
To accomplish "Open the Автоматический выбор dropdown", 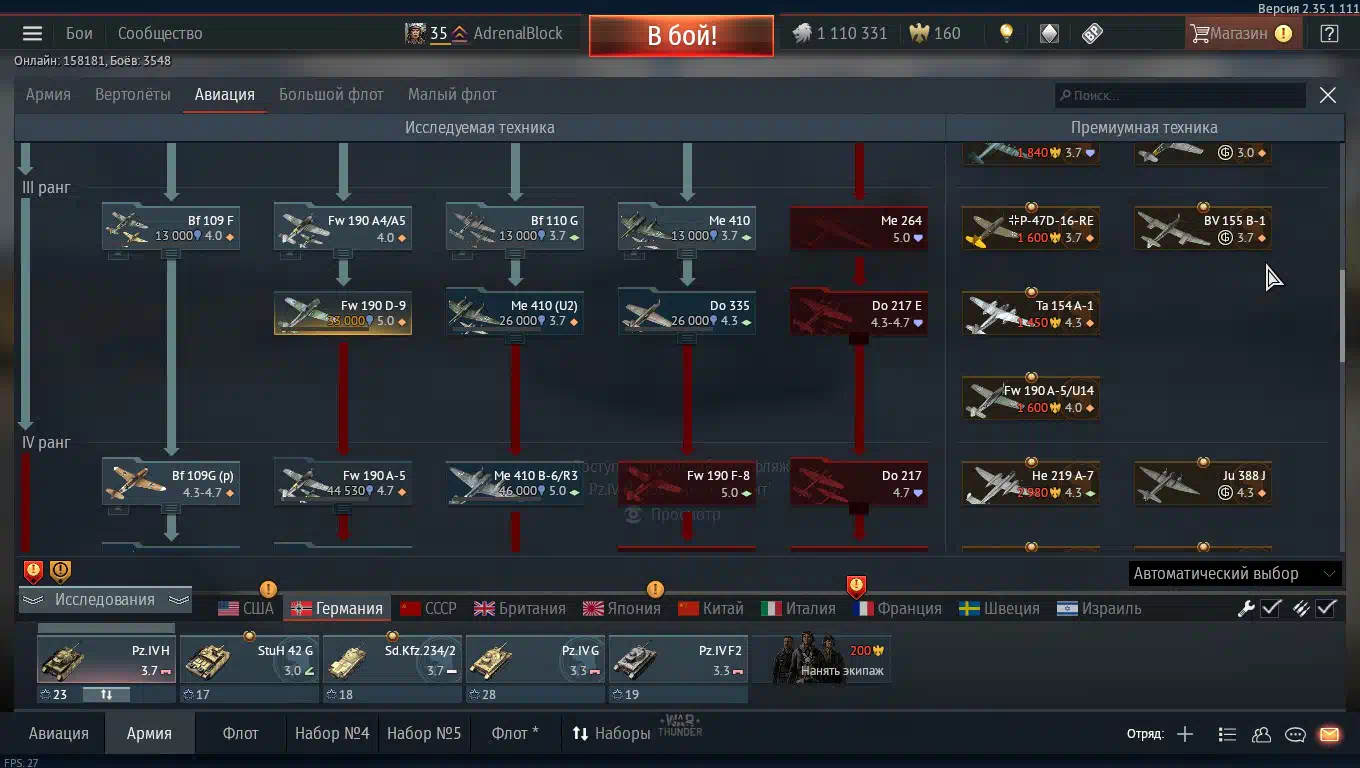I will click(1234, 573).
